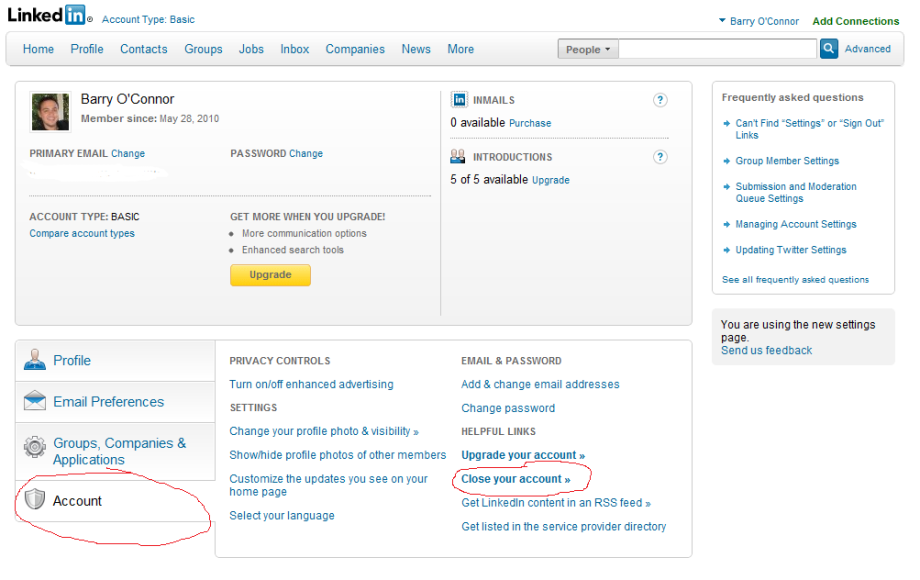This screenshot has height=580, width=920.
Task: Open Customize the updates you see link
Action: click(329, 485)
